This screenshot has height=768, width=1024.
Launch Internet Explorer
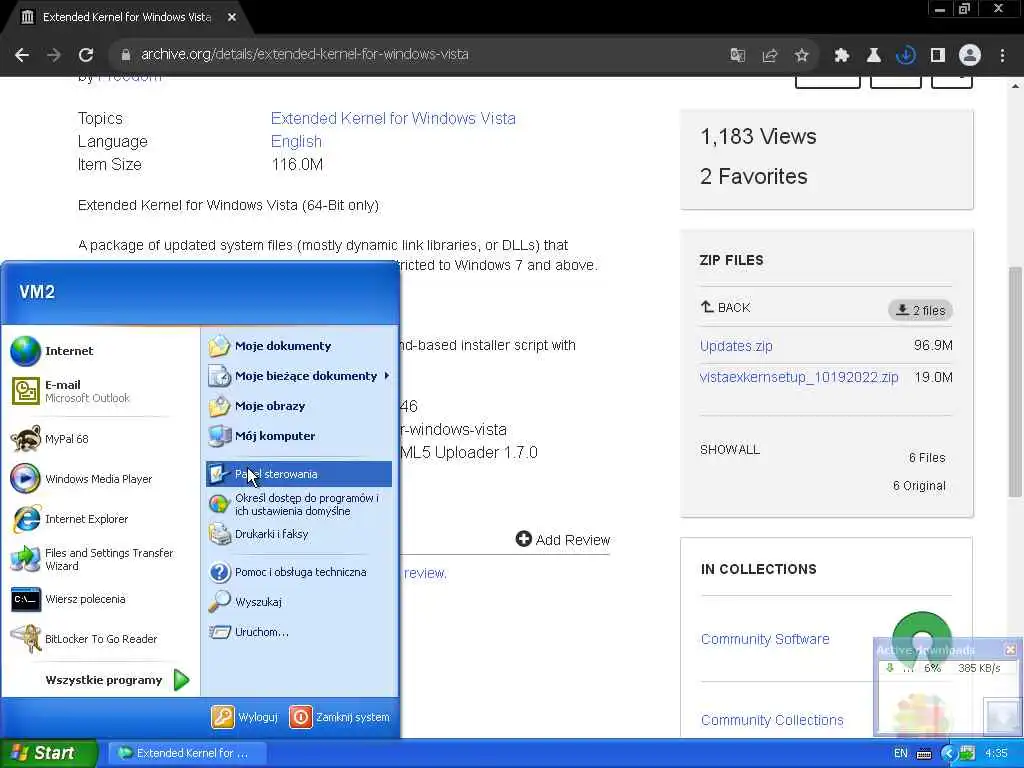(100, 519)
